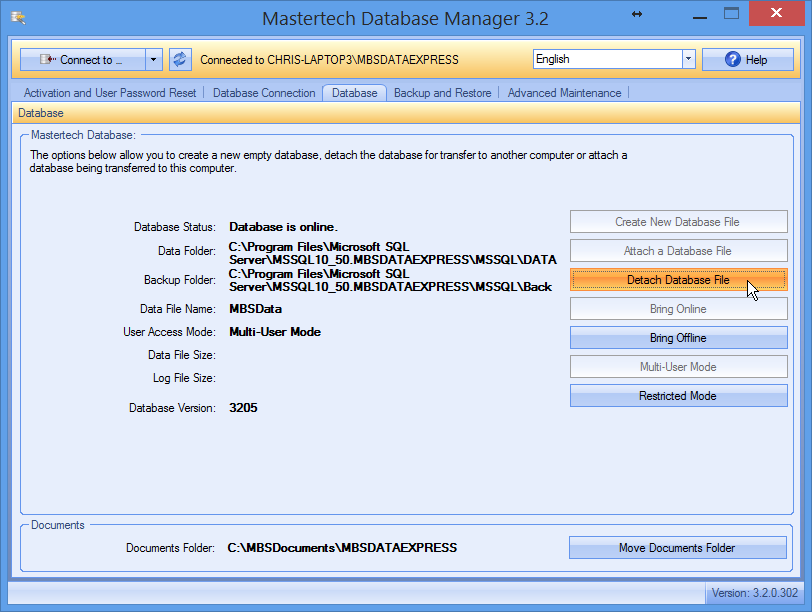Close the Mastertech Database Manager window
Viewport: 812px width, 612px height.
(776, 13)
